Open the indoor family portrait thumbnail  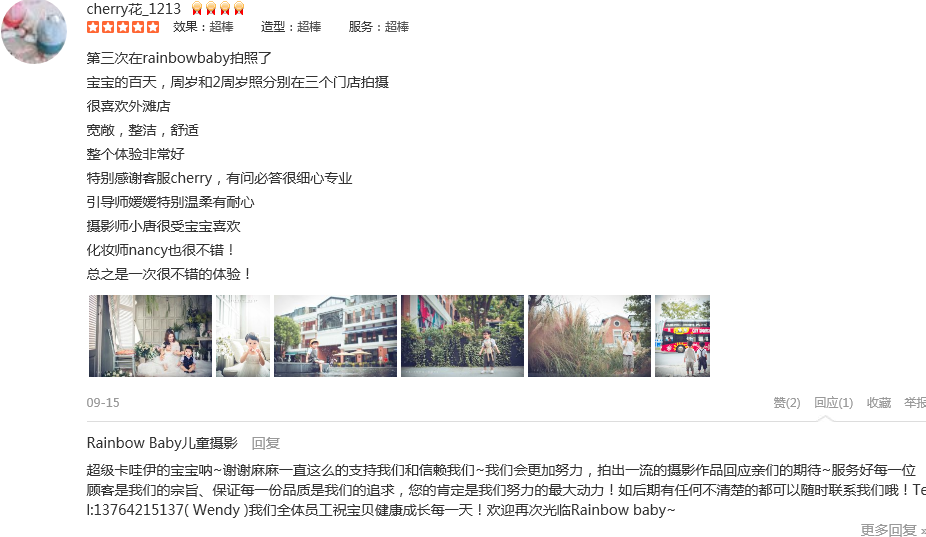pyautogui.click(x=150, y=336)
